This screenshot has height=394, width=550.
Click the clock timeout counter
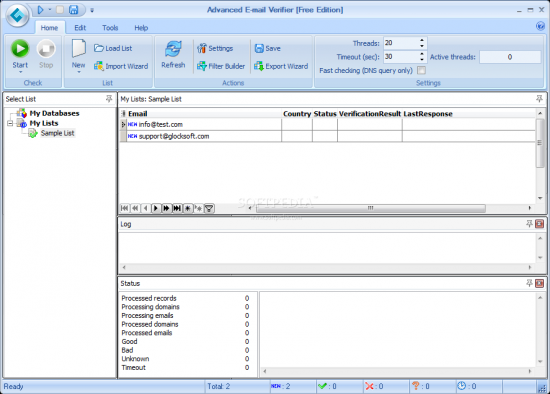(467, 386)
